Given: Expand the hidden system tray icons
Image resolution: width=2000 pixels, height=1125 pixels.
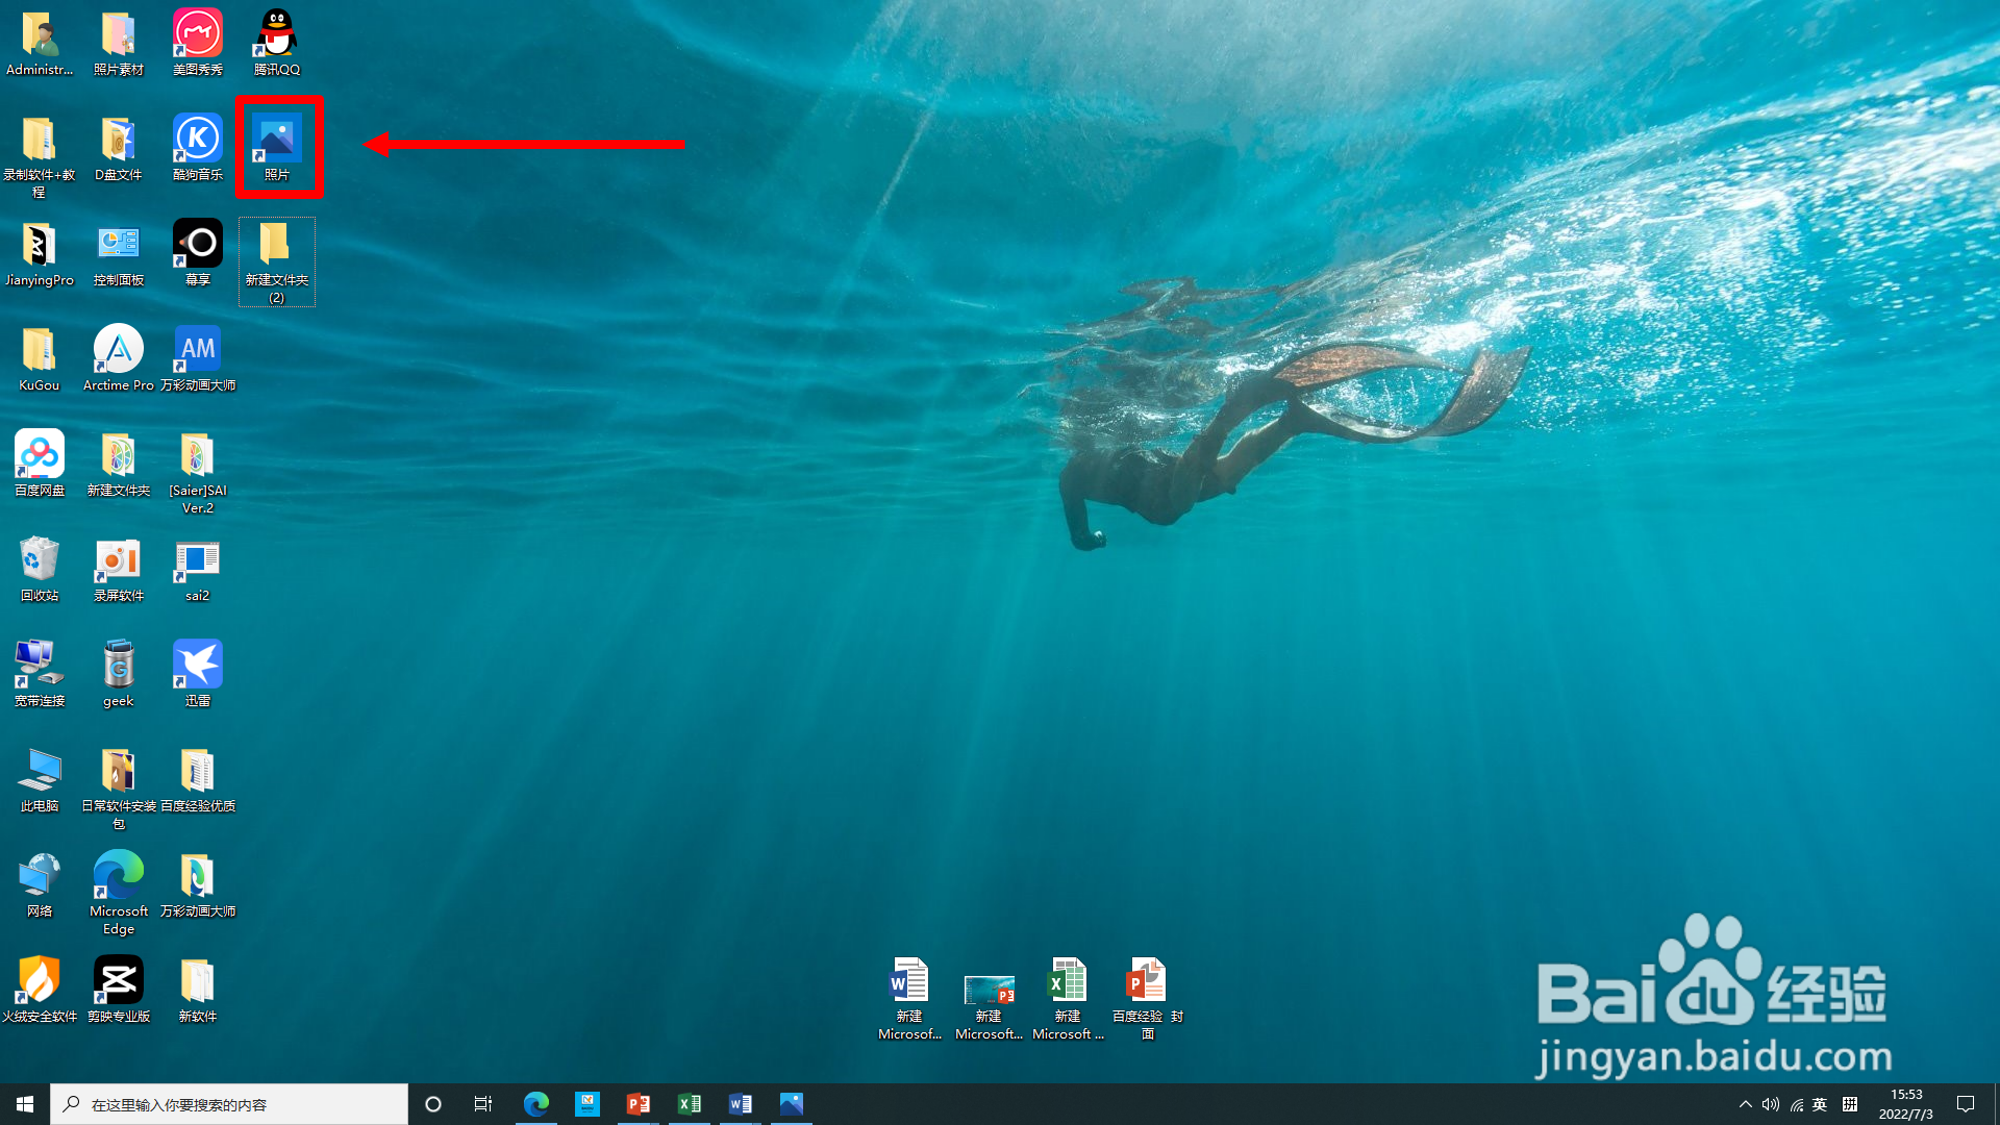Looking at the screenshot, I should [1745, 1104].
